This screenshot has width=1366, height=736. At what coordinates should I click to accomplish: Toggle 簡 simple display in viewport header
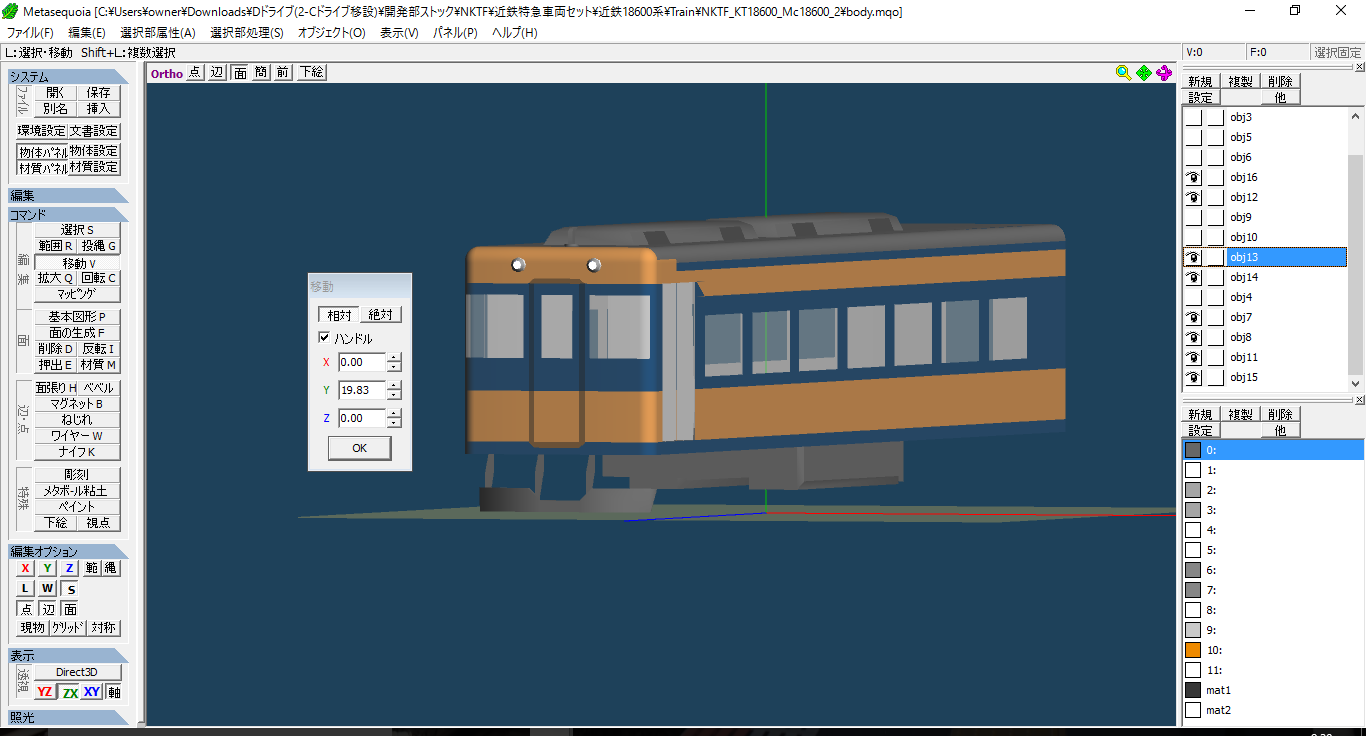261,72
